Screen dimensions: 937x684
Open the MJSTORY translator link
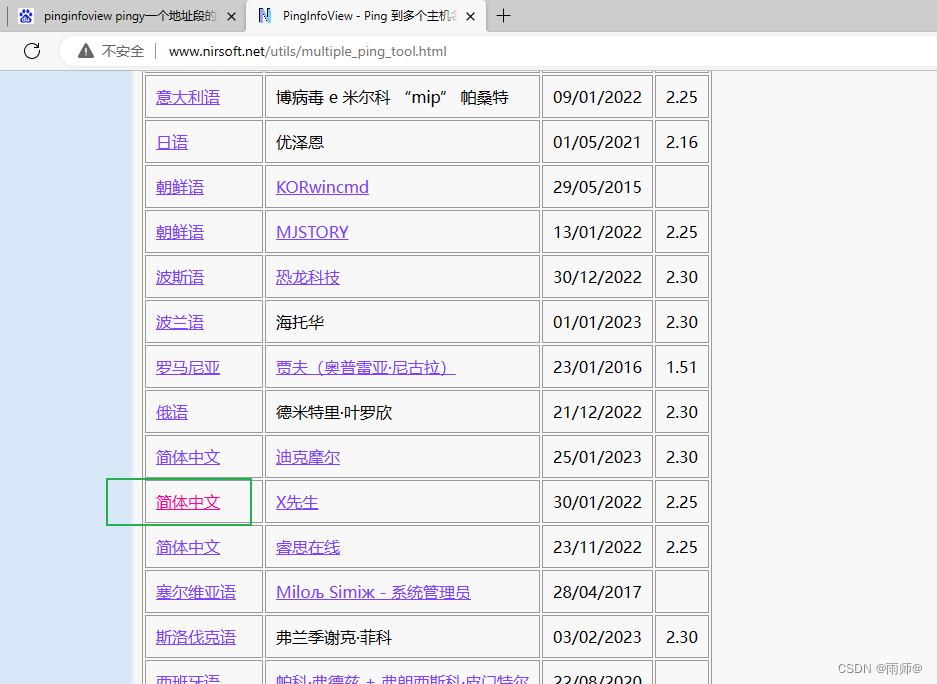point(311,231)
